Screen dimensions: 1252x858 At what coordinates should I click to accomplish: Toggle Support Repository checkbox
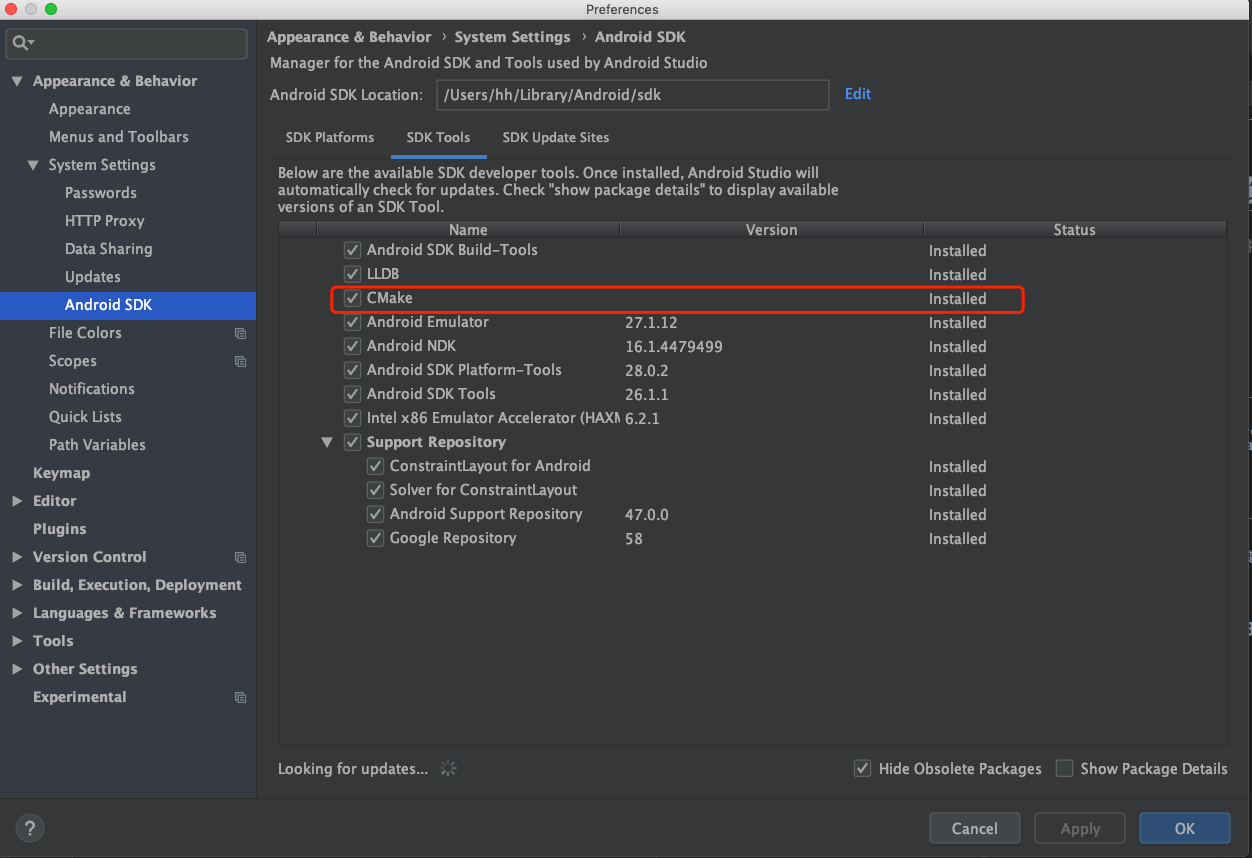coord(352,442)
